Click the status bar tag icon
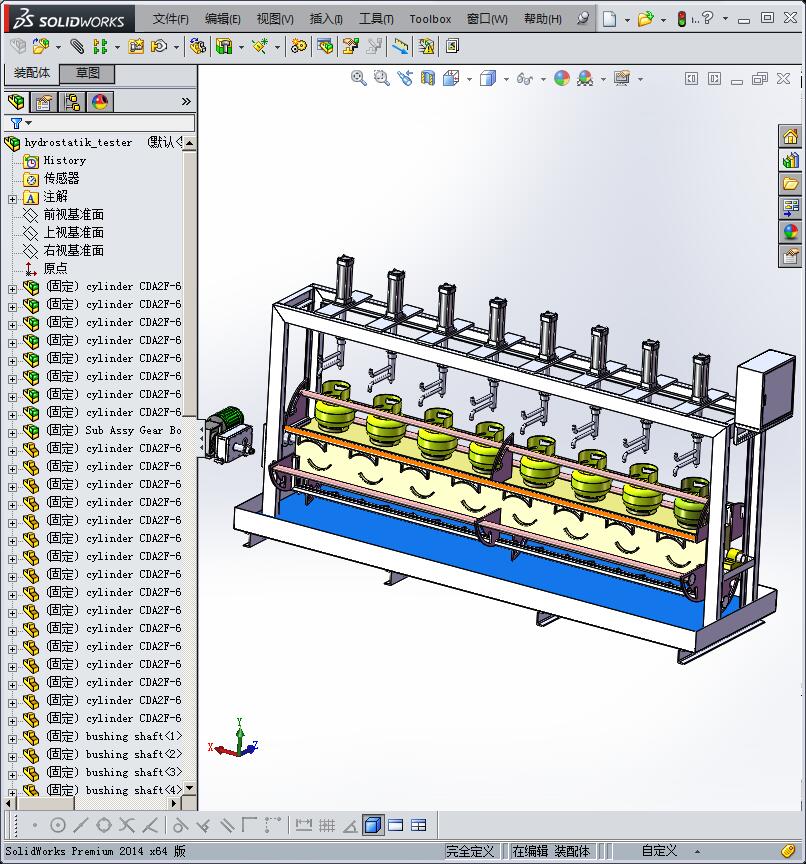This screenshot has height=864, width=806. coord(788,851)
